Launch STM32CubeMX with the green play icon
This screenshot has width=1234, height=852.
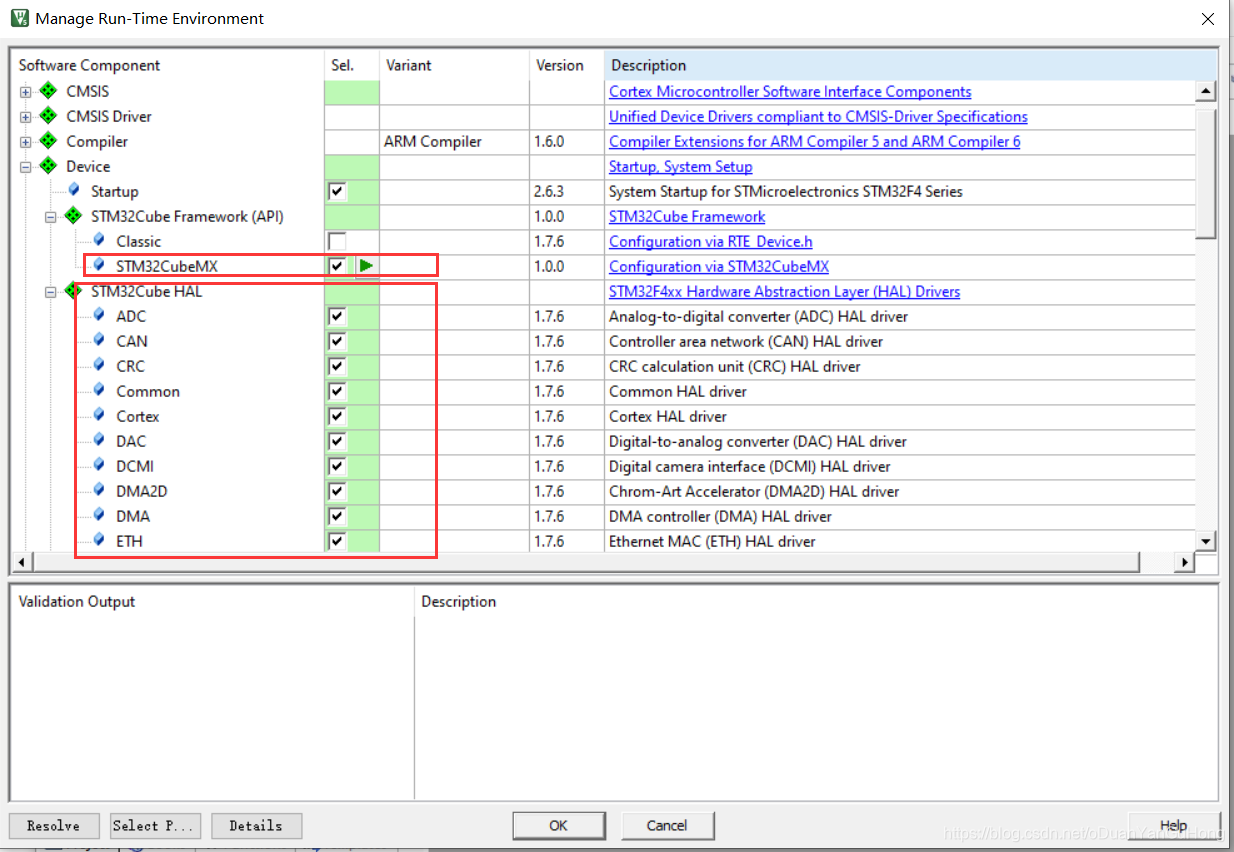[x=367, y=266]
